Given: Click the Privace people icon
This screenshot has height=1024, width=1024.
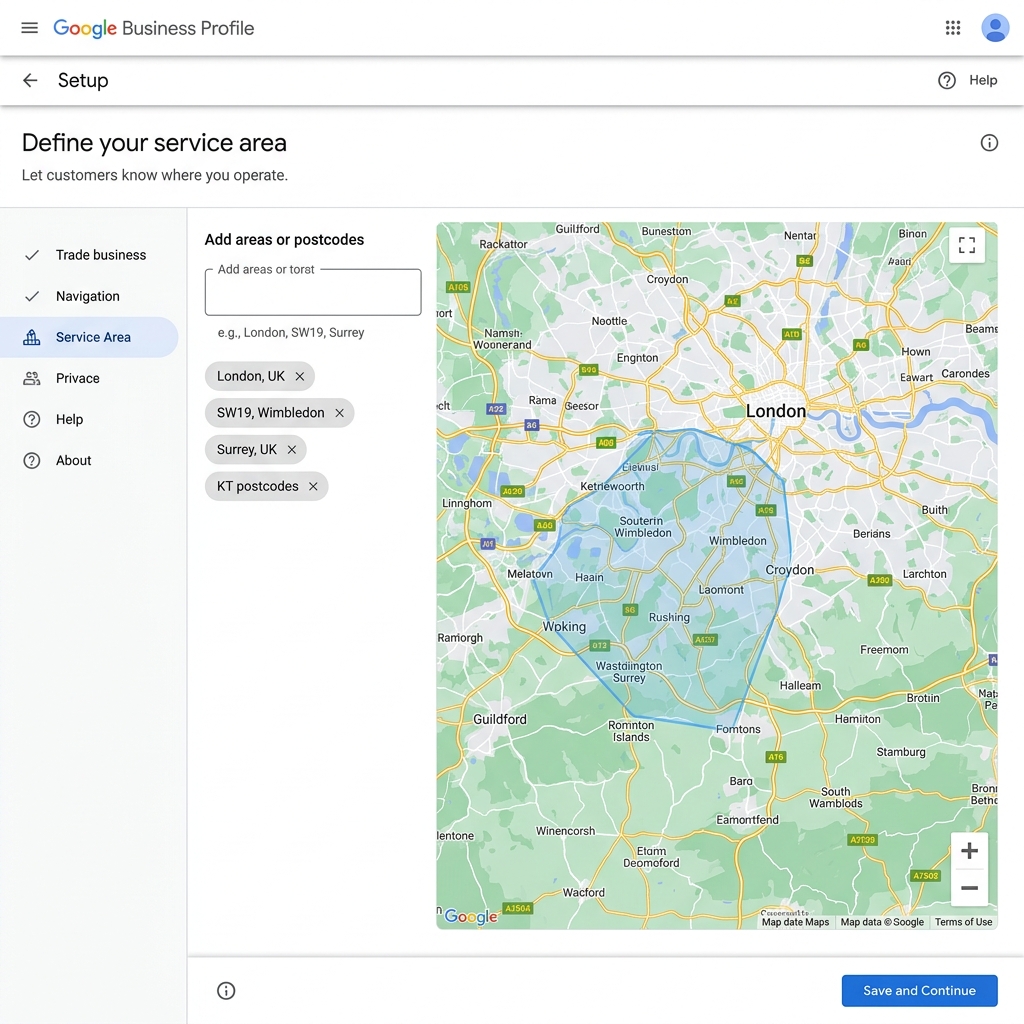Looking at the screenshot, I should [32, 378].
